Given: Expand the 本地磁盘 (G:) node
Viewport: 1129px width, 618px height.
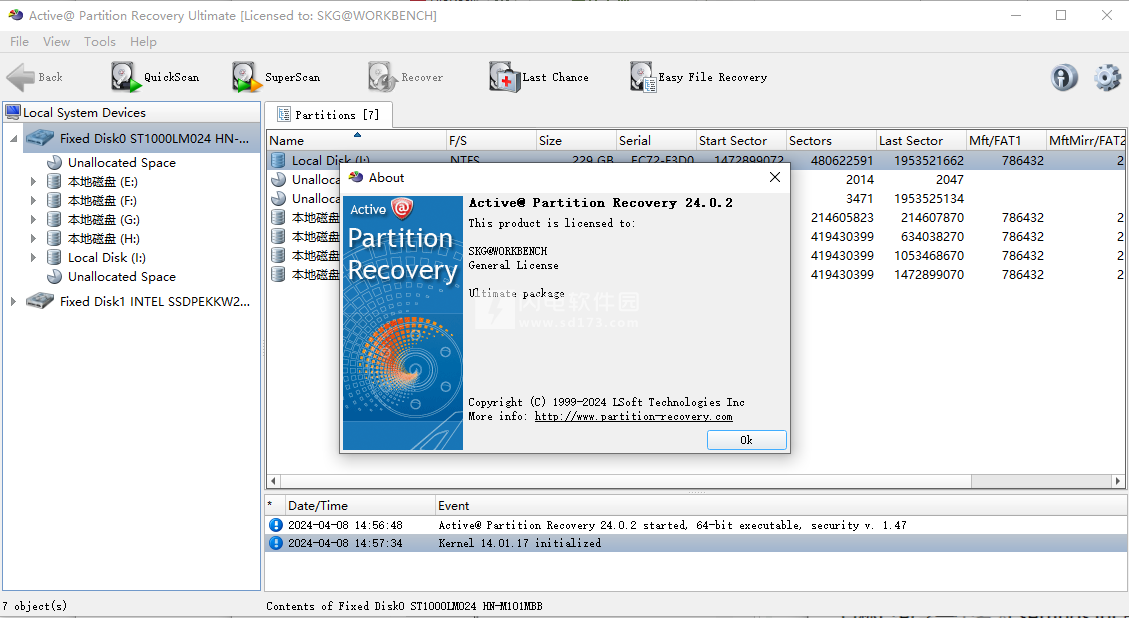Looking at the screenshot, I should (x=33, y=220).
